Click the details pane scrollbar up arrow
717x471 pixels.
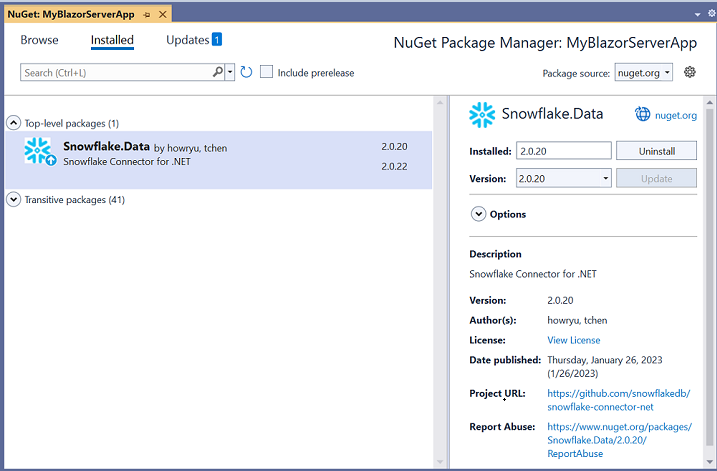710,102
